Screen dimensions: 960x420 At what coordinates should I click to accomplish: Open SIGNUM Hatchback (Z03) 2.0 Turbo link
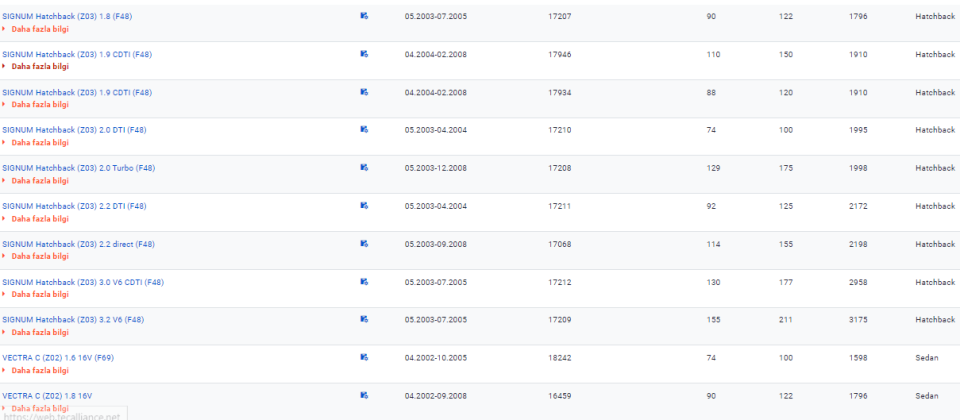coord(79,168)
